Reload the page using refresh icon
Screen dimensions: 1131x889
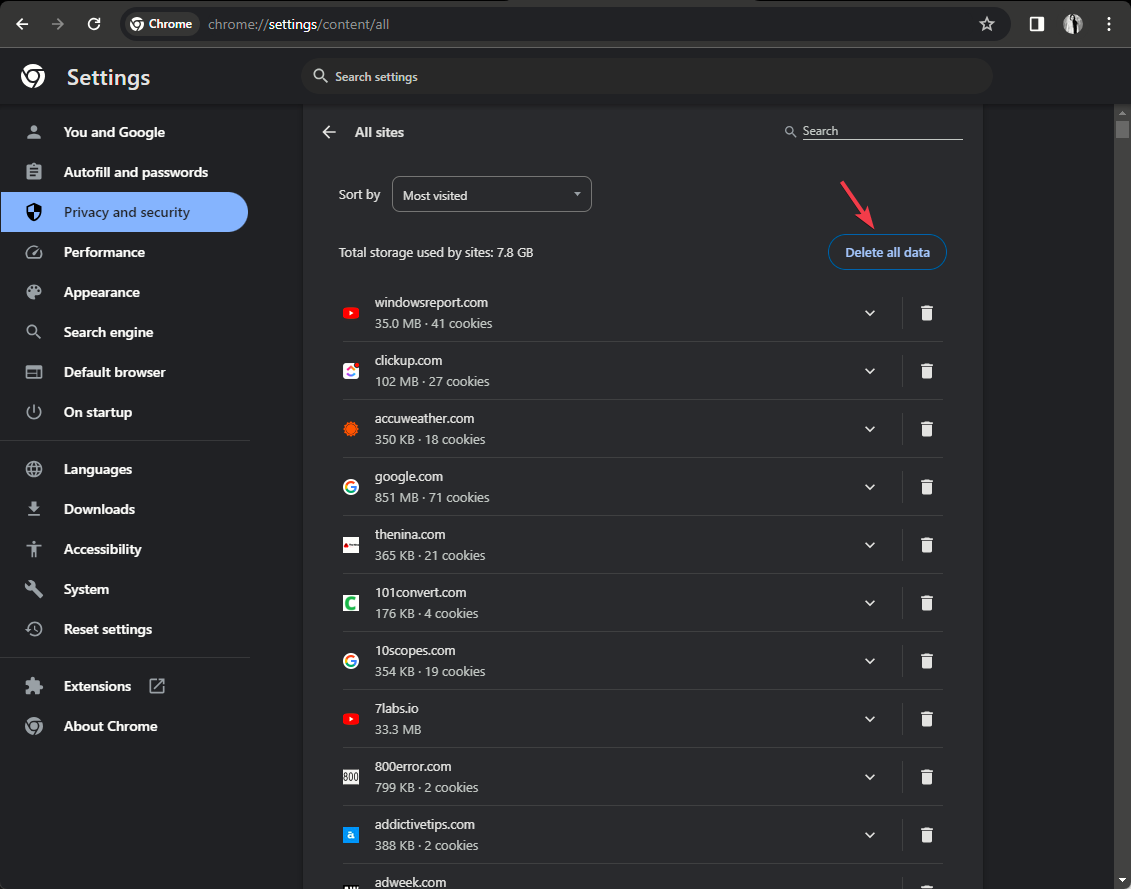[x=94, y=24]
